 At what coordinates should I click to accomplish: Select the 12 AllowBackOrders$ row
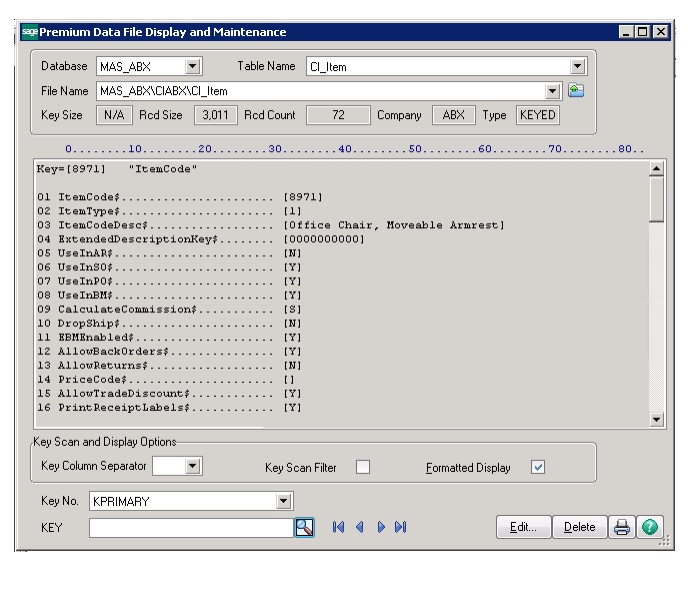tap(169, 351)
